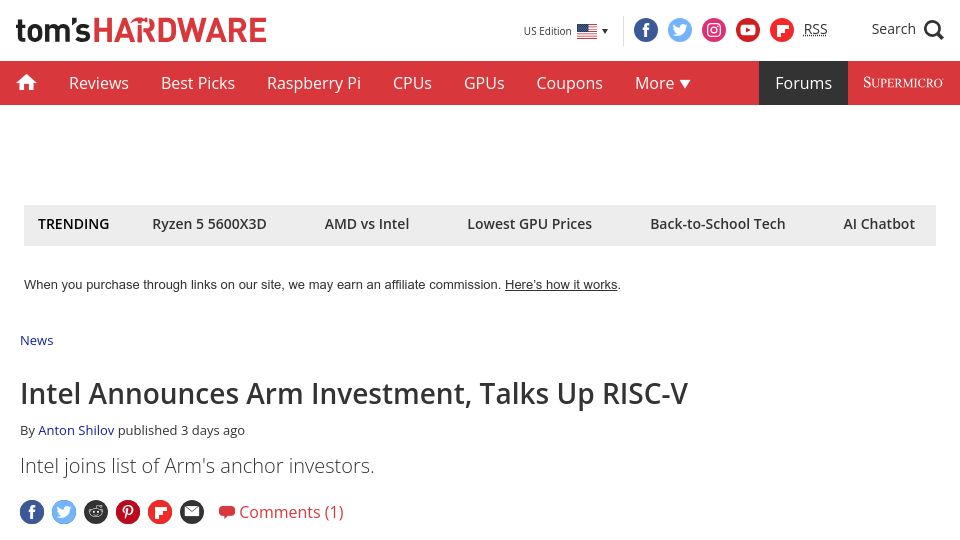Open Tom's Hardware Facebook page in header
This screenshot has height=540, width=960.
[645, 30]
